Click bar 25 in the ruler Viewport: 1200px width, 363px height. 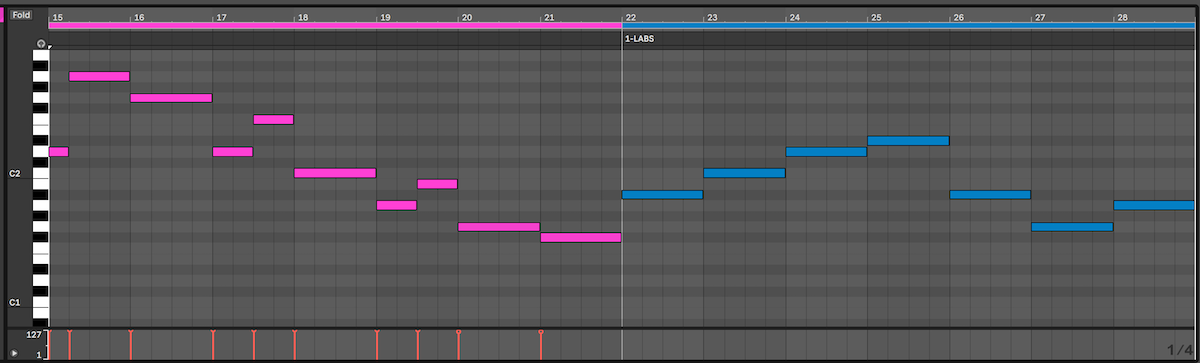coord(876,18)
